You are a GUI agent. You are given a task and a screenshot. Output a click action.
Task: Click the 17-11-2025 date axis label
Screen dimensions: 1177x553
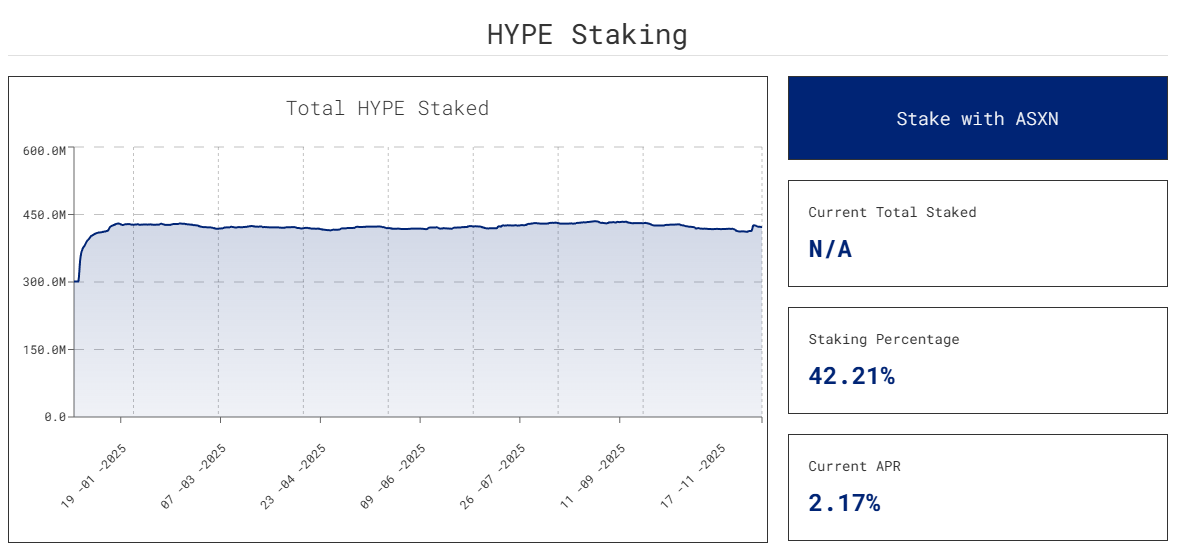694,477
